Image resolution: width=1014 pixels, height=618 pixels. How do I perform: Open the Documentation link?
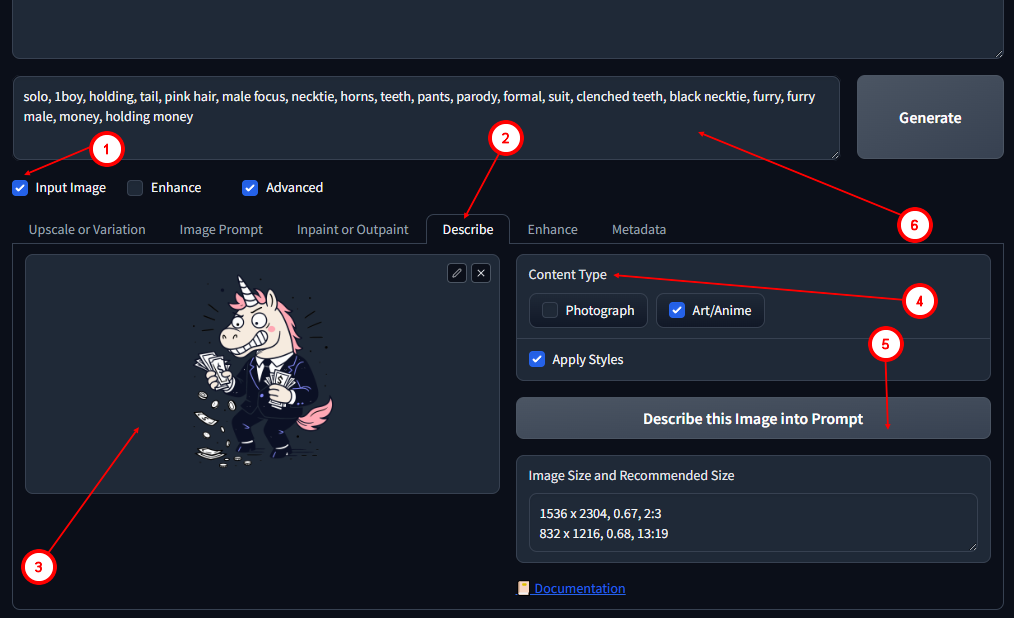click(579, 588)
